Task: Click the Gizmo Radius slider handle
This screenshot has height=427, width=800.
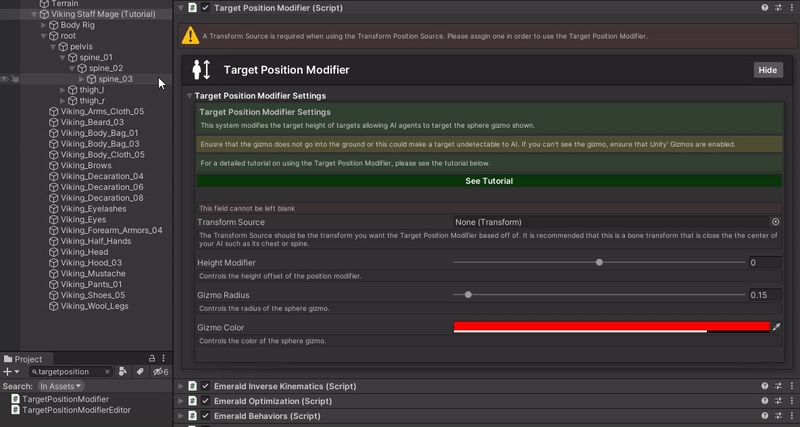Action: coord(468,295)
